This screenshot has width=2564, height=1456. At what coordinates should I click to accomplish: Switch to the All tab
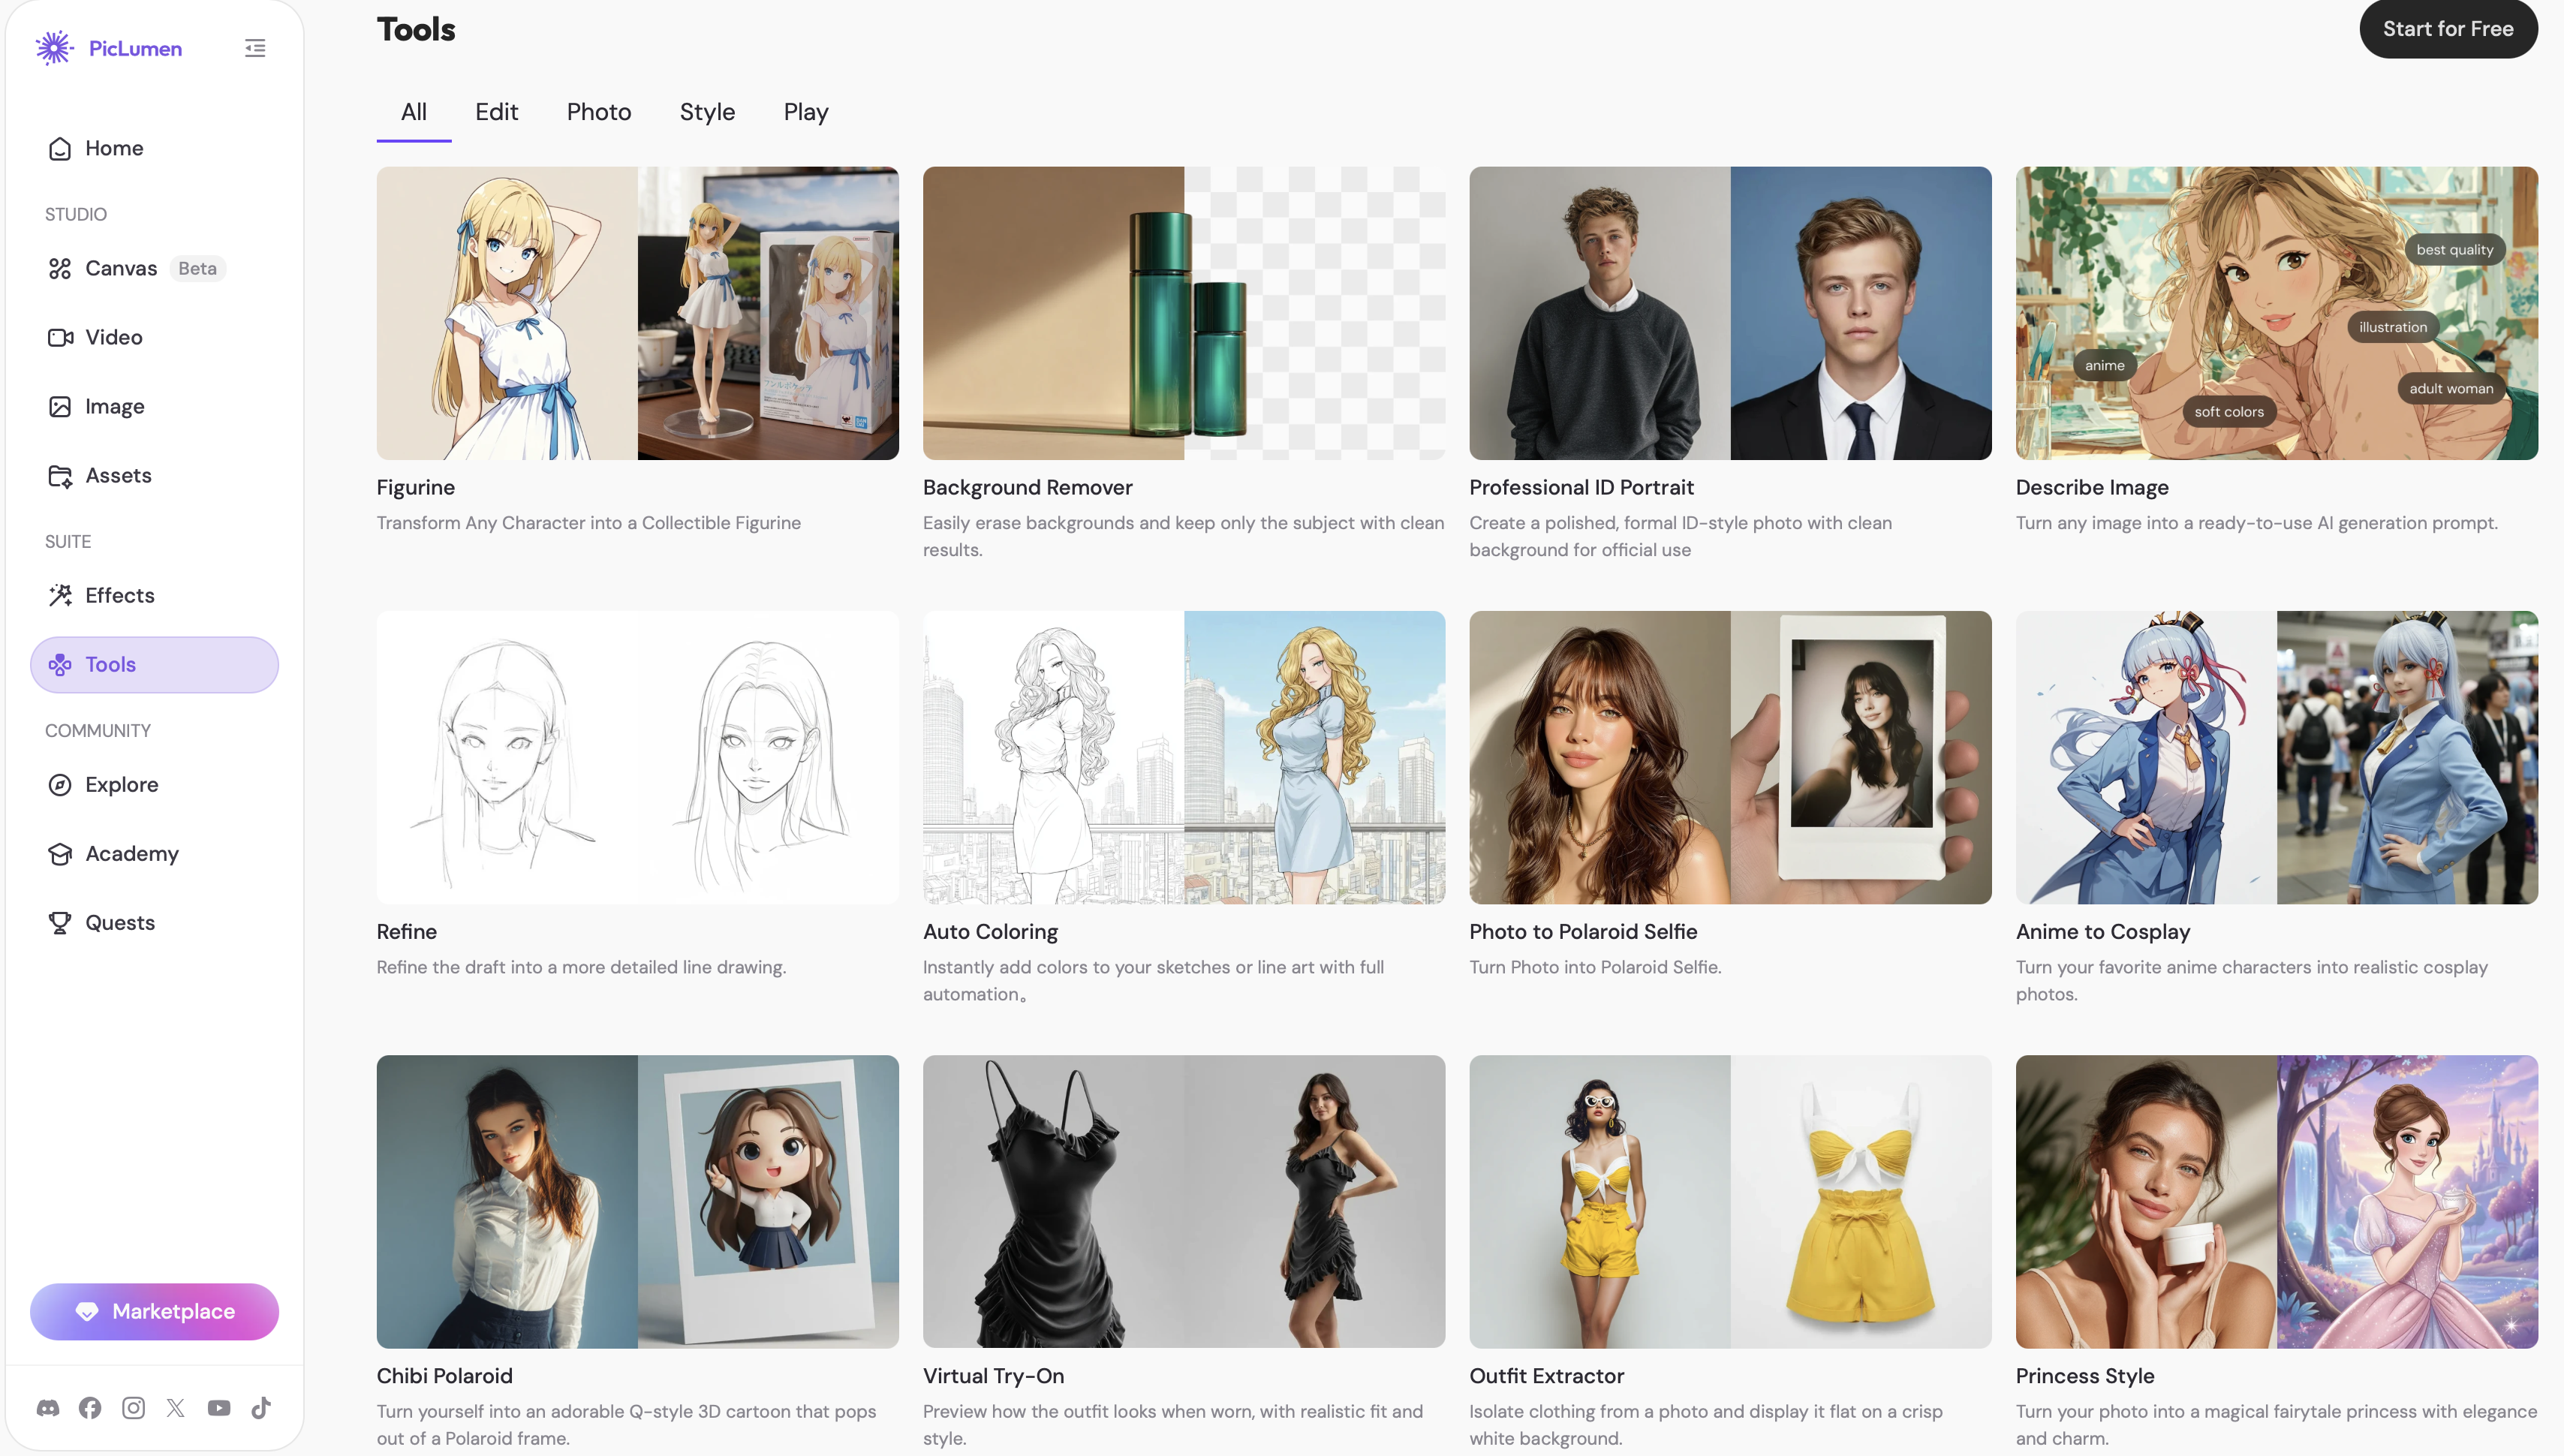pyautogui.click(x=414, y=112)
